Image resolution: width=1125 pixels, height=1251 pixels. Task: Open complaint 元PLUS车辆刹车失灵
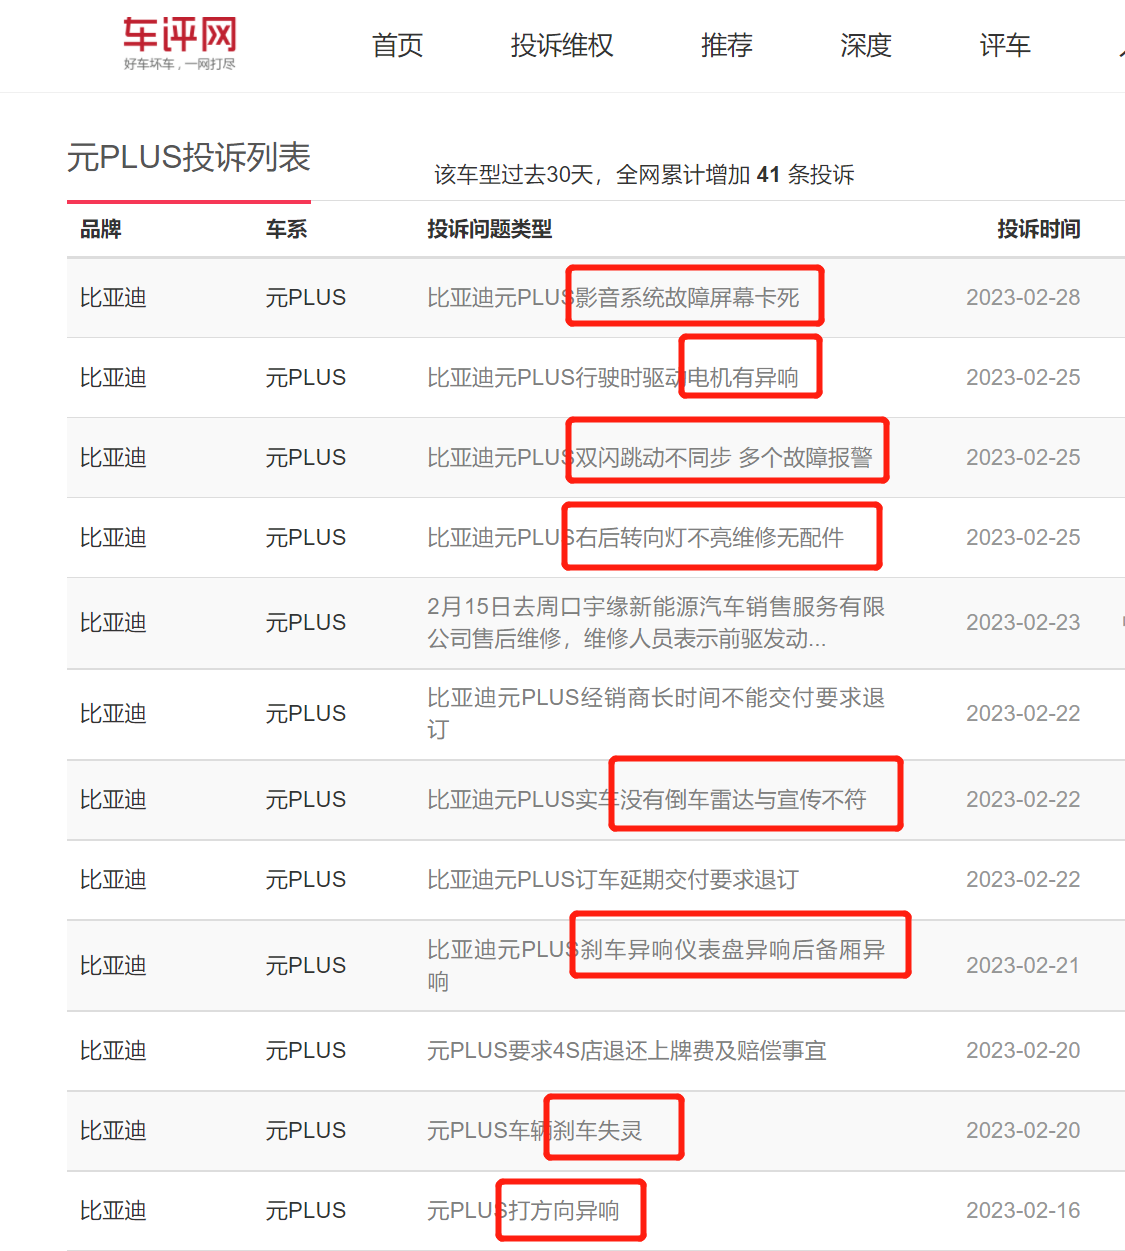click(x=535, y=1130)
